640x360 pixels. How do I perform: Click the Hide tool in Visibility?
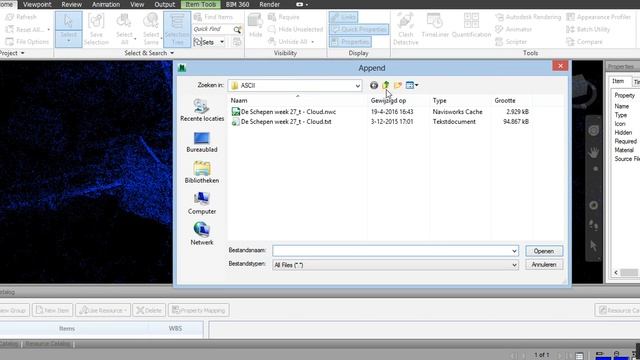[256, 26]
